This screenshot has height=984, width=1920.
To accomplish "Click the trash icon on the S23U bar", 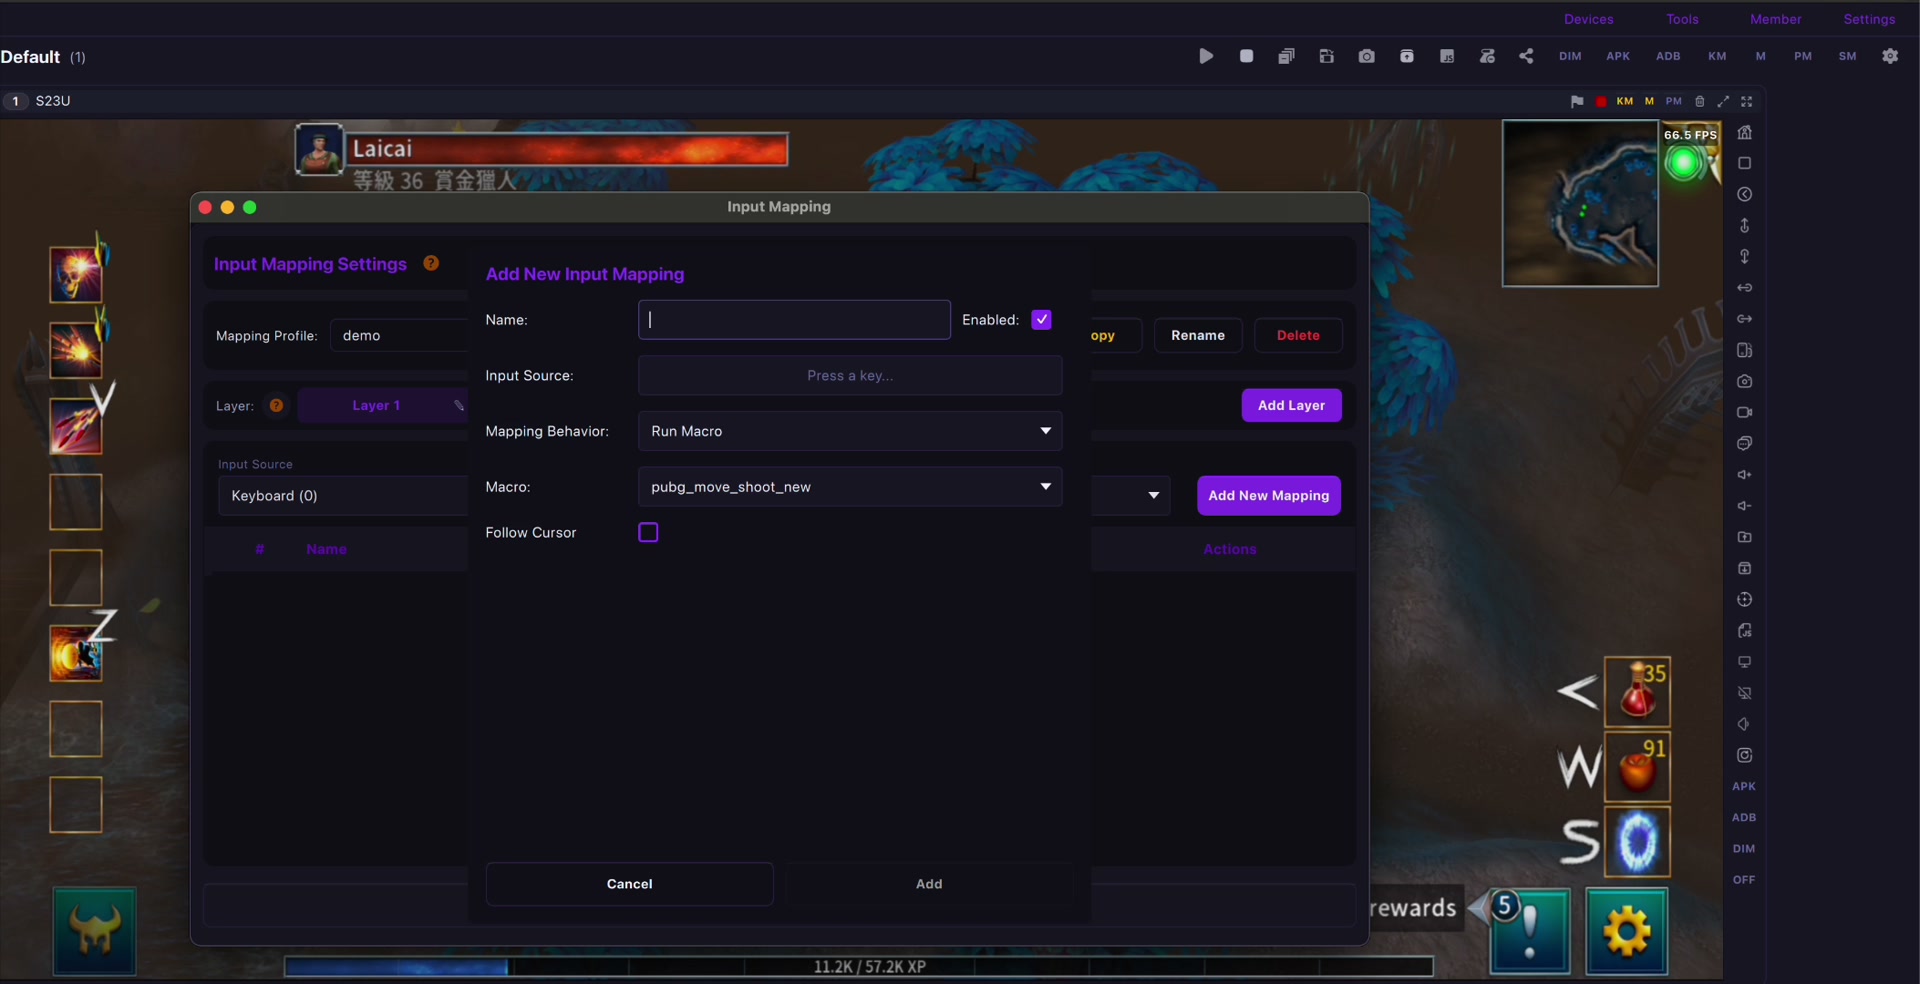I will 1699,101.
